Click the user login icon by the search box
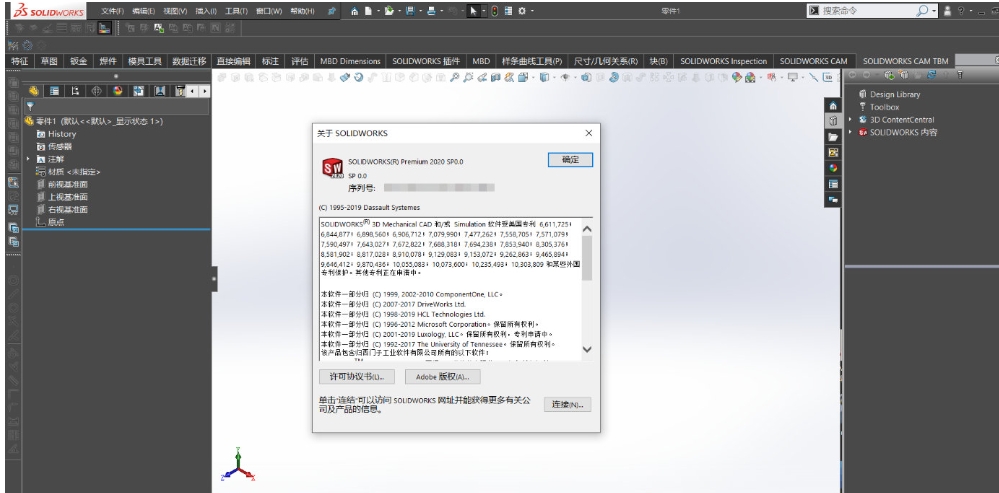Viewport: 999px width, 493px height. tap(947, 11)
